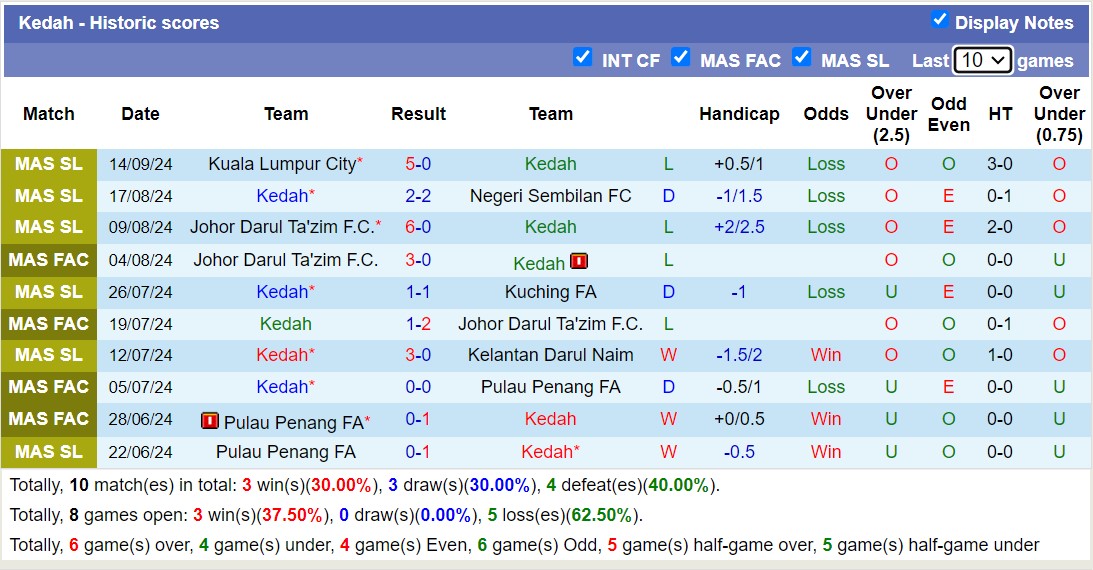This screenshot has width=1093, height=570.
Task: Click the Over Under (2.5) column header
Action: coord(891,114)
